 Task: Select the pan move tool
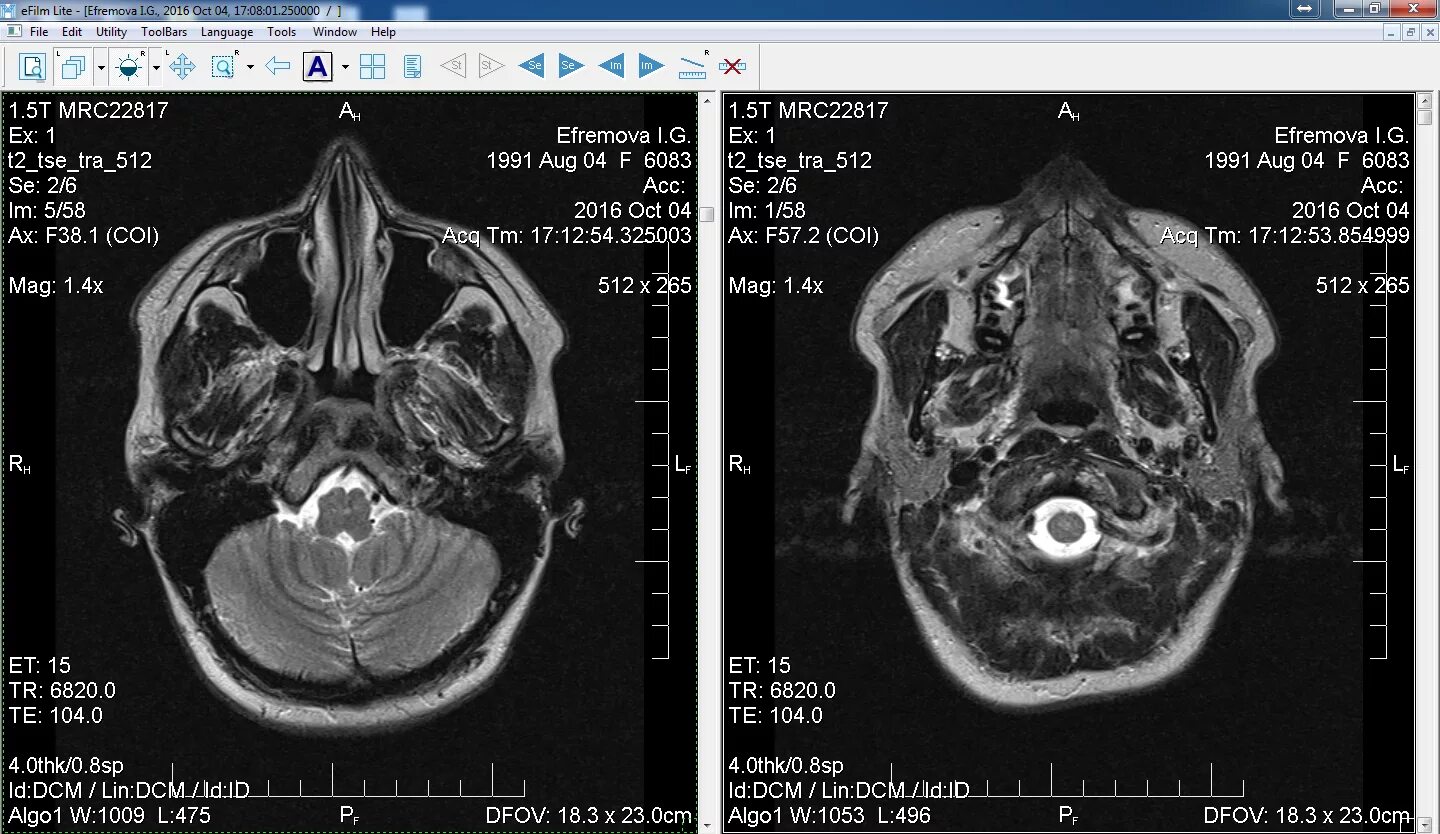point(182,67)
